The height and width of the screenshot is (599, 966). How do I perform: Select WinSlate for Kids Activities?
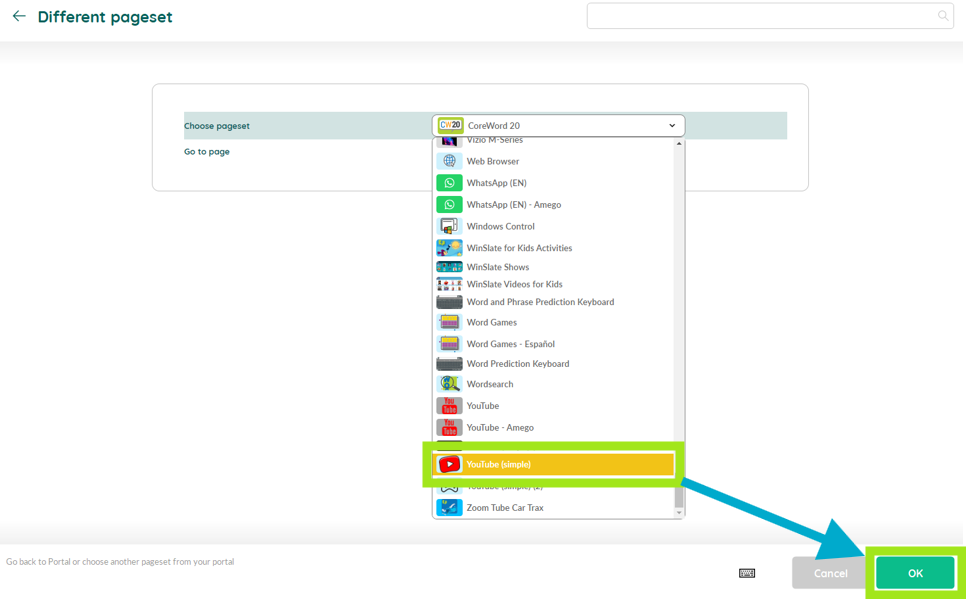tap(519, 248)
